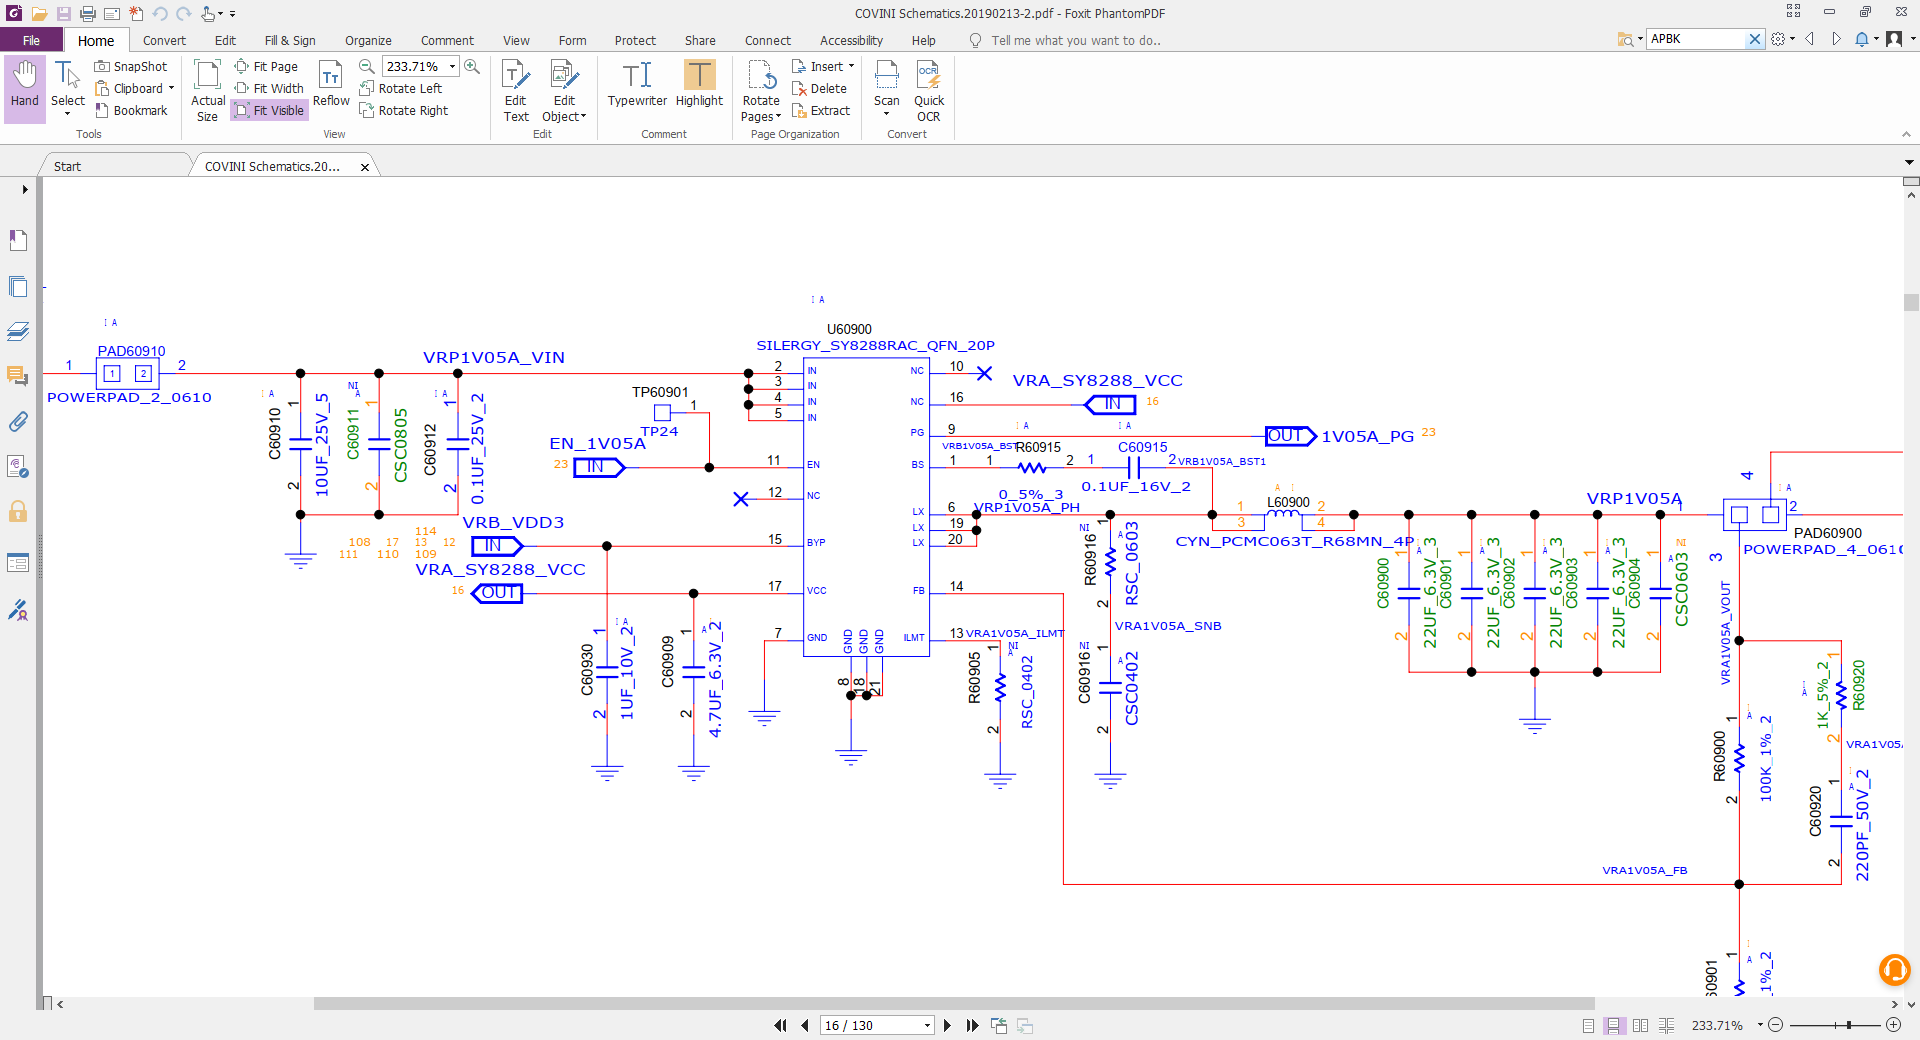Open Reflow view
The image size is (1920, 1040).
pos(331,84)
